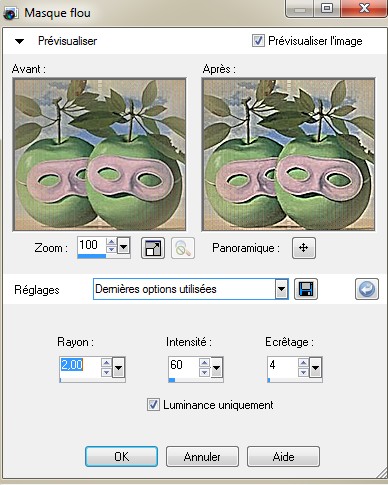Click the fit-to-window zoom icon
This screenshot has width=388, height=485.
(x=153, y=248)
